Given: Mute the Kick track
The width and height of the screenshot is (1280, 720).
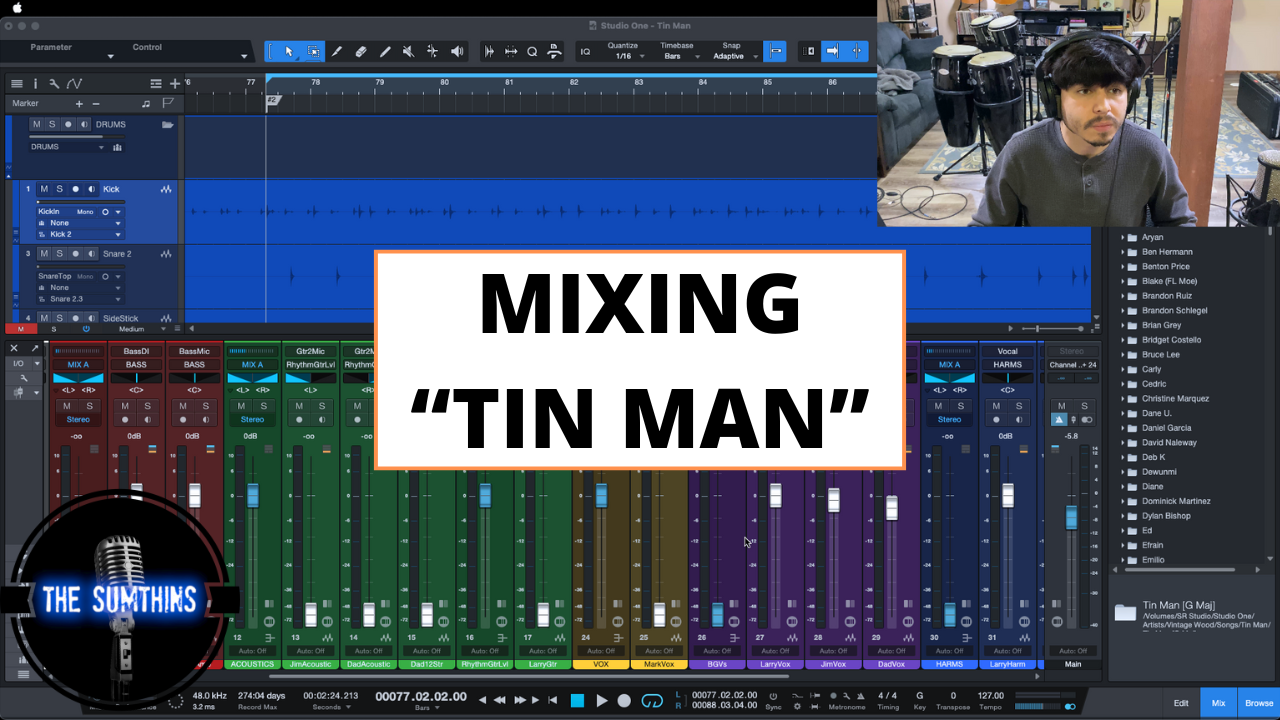Looking at the screenshot, I should point(44,189).
